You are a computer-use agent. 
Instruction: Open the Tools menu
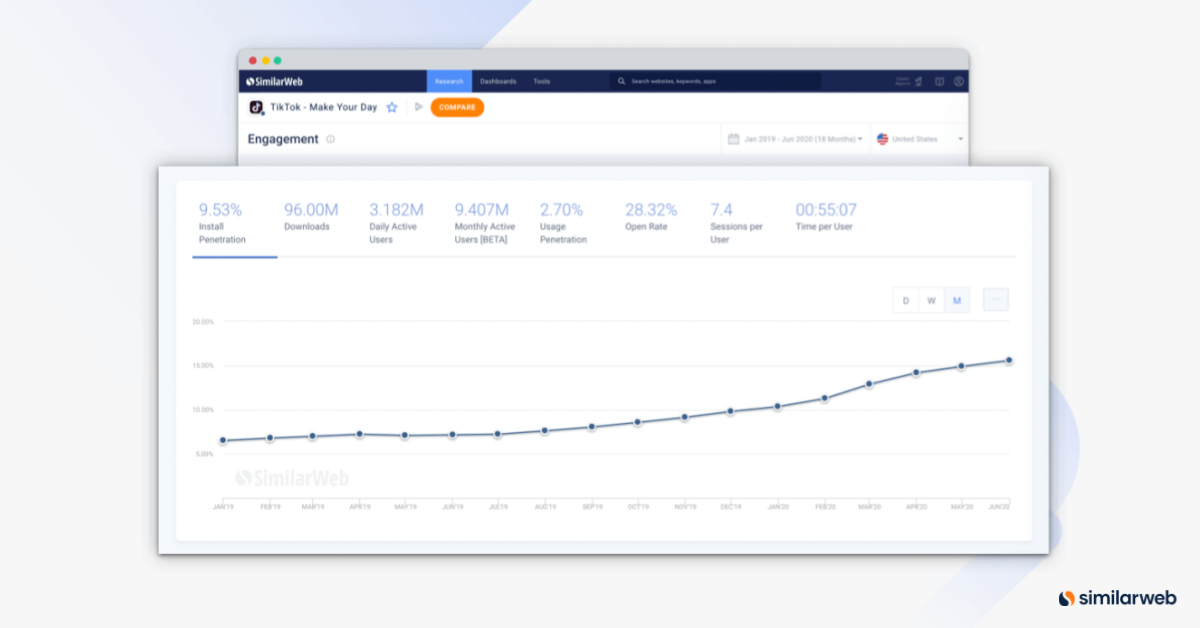click(542, 81)
